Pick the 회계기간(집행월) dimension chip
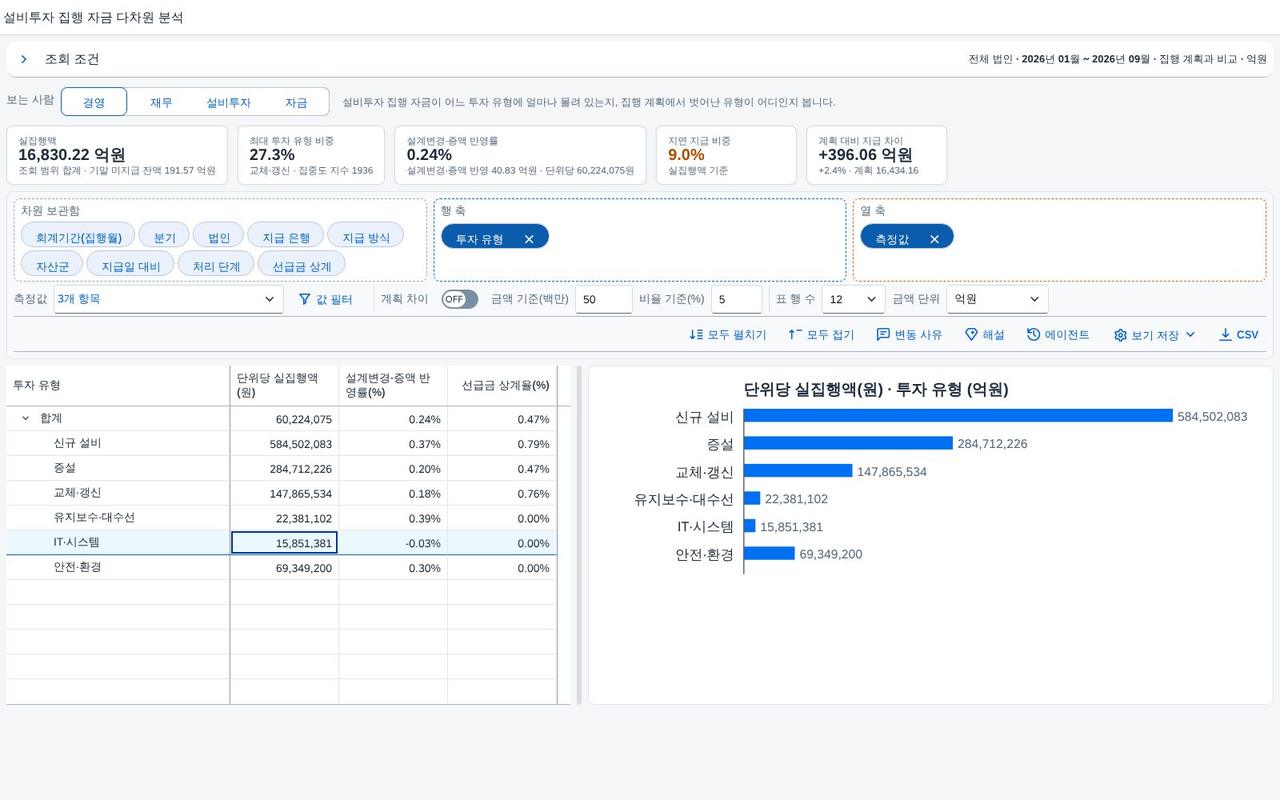The image size is (1280, 800). tap(78, 237)
